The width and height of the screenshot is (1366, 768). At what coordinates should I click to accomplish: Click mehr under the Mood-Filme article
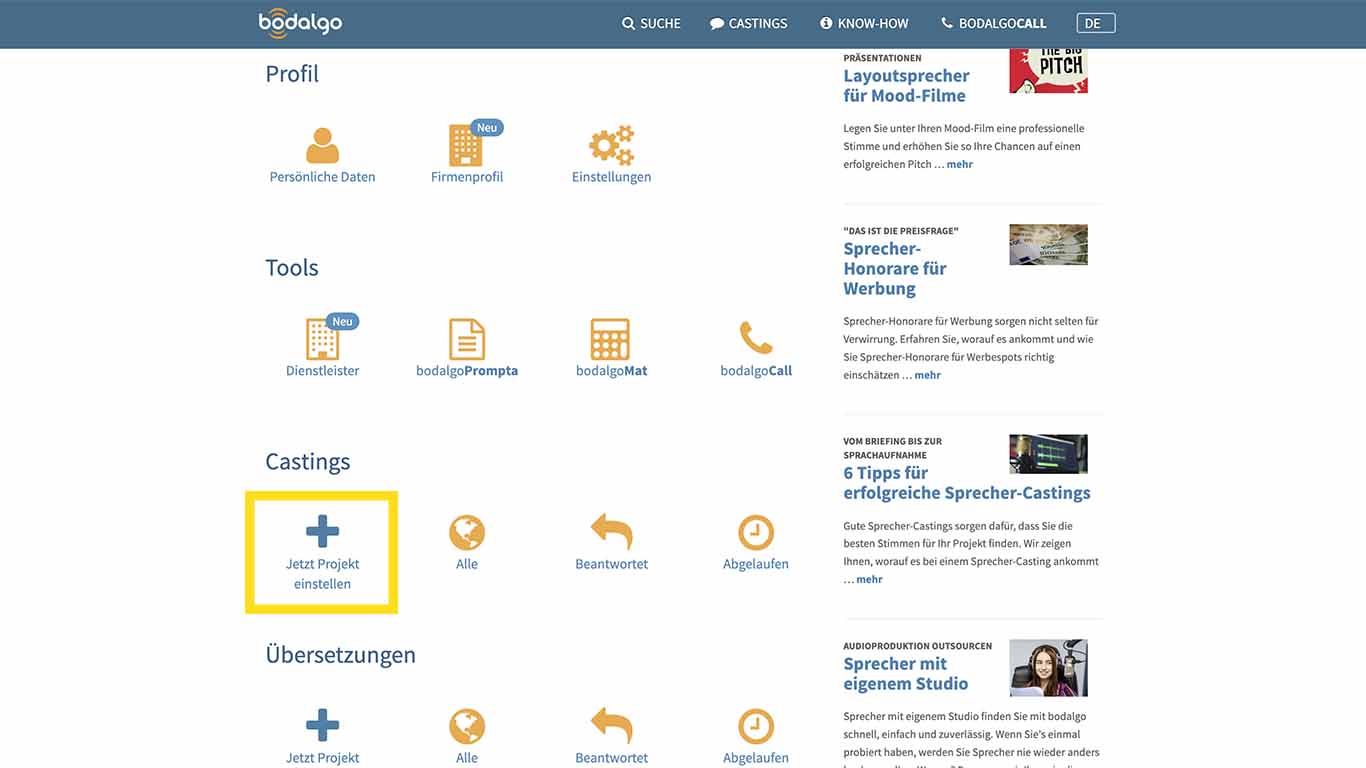(960, 164)
